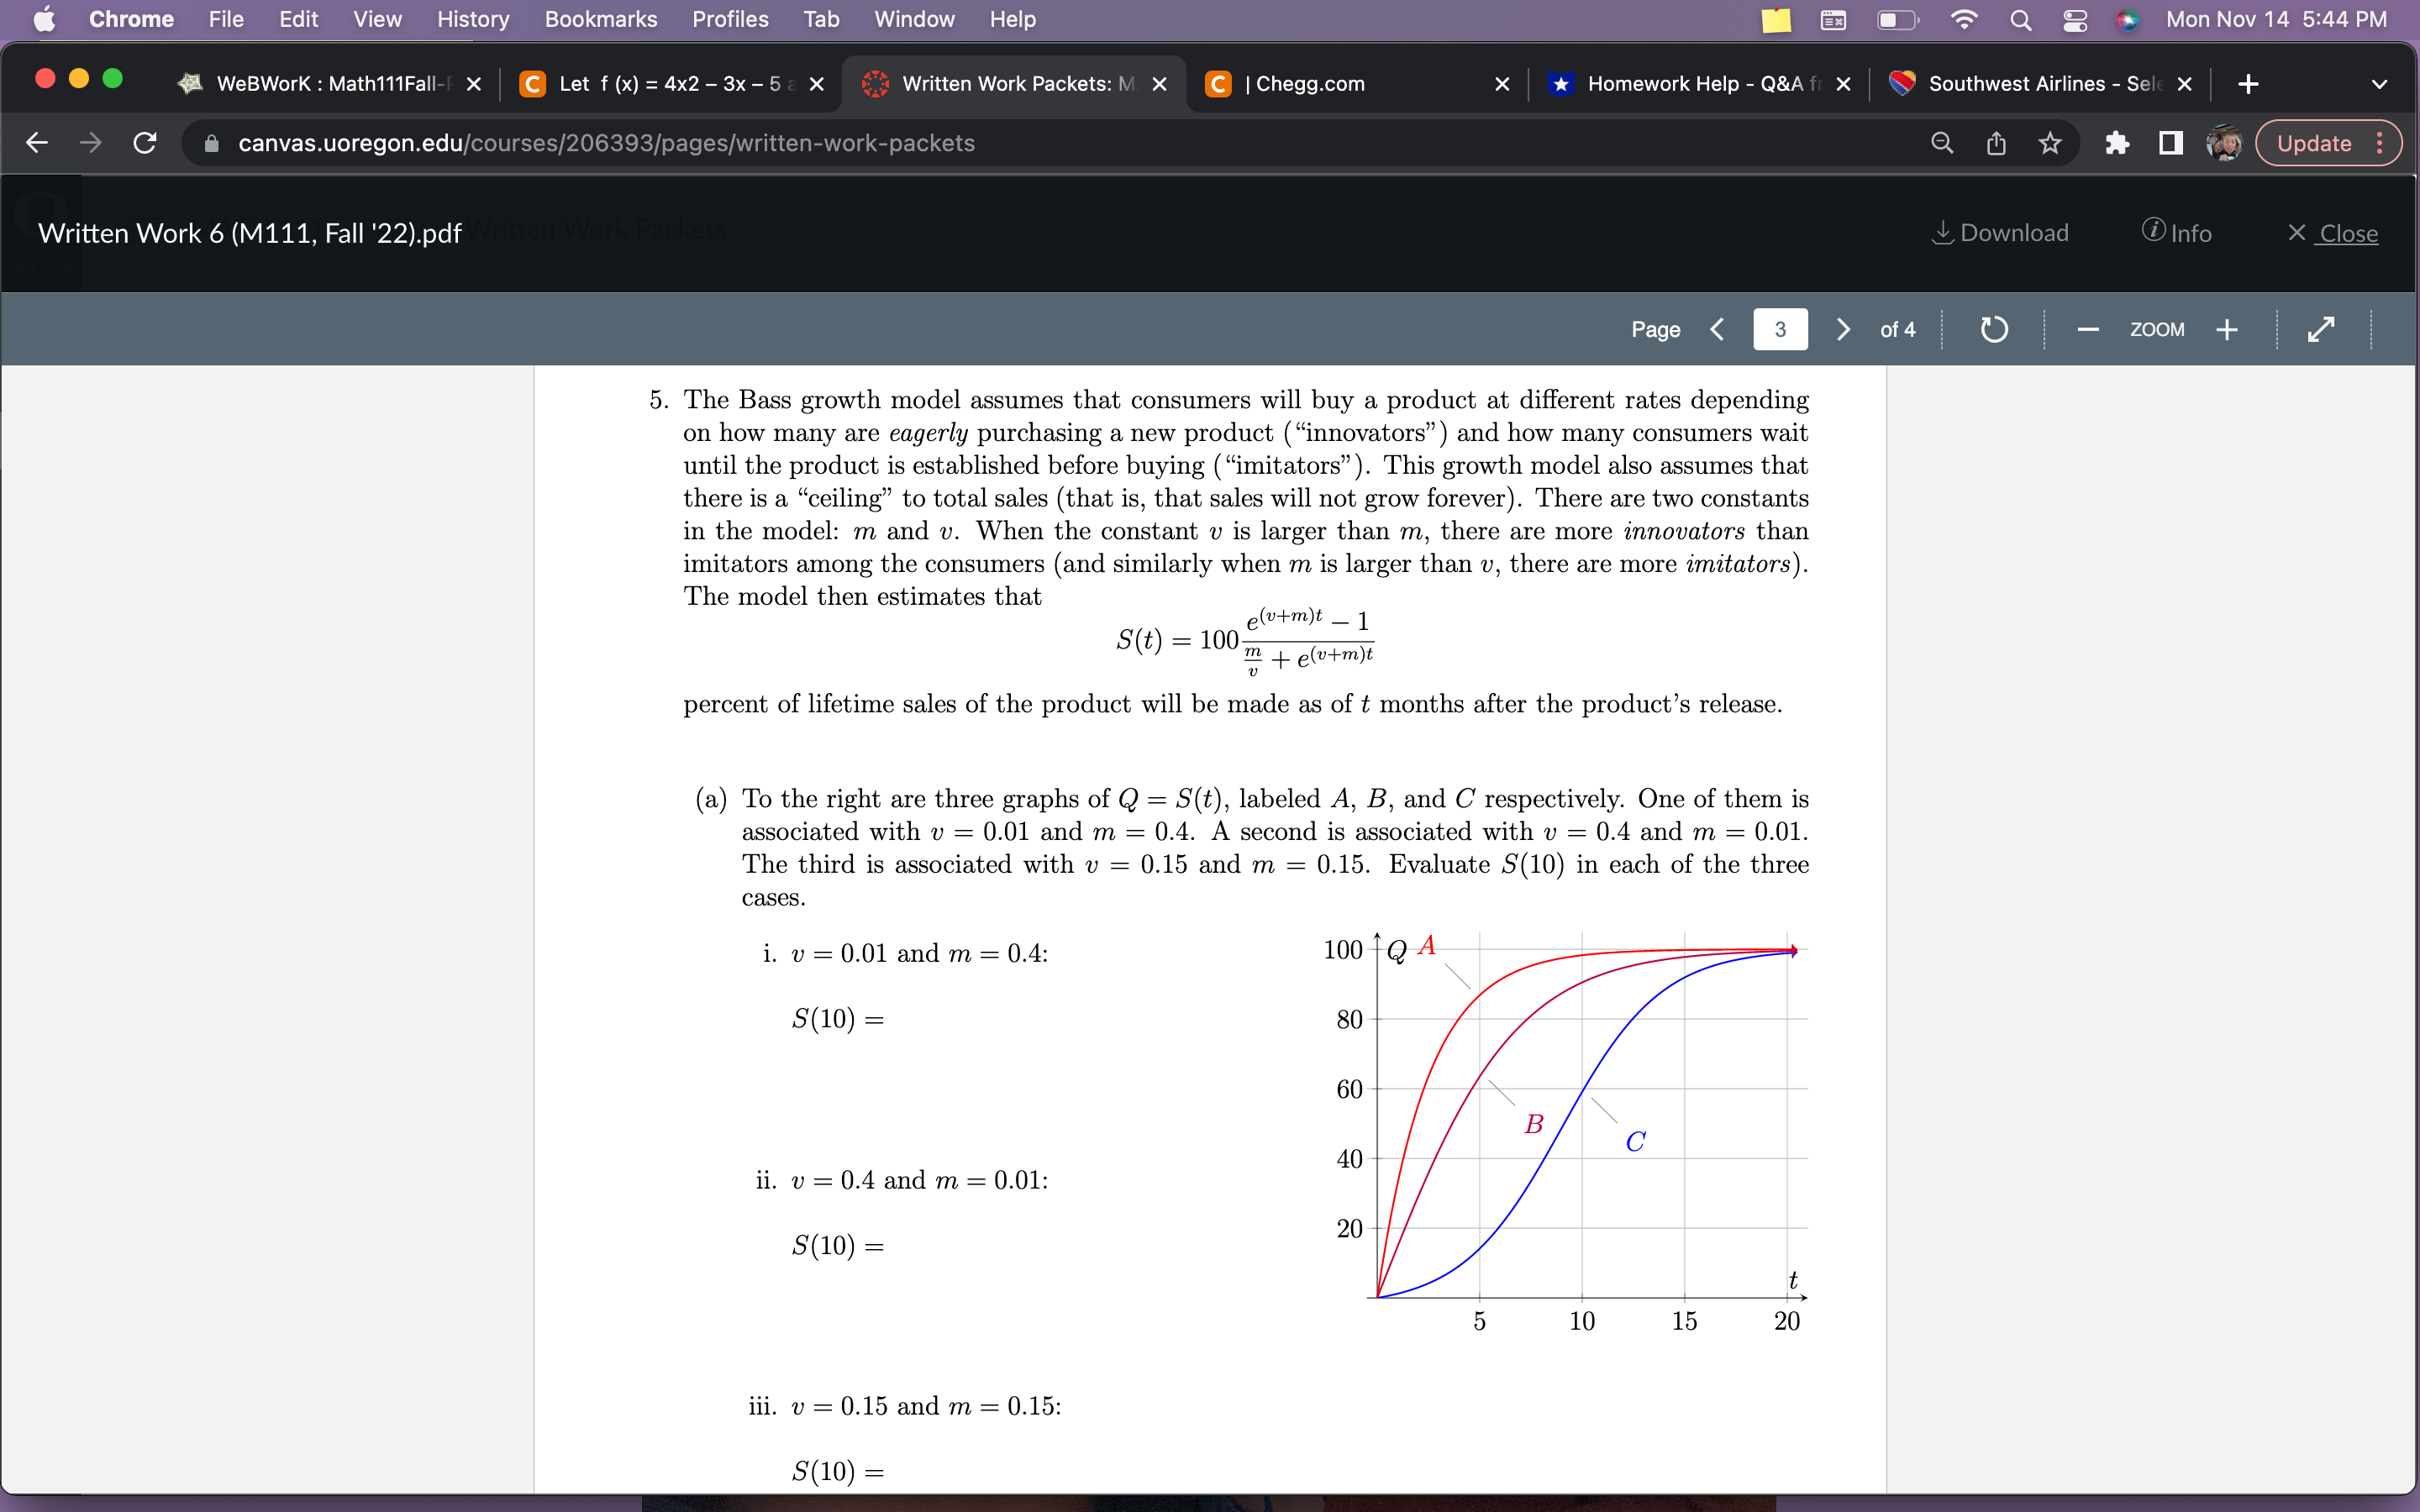Screen dimensions: 2420x1512
Task: Open the Bookmarks menu
Action: 601,19
